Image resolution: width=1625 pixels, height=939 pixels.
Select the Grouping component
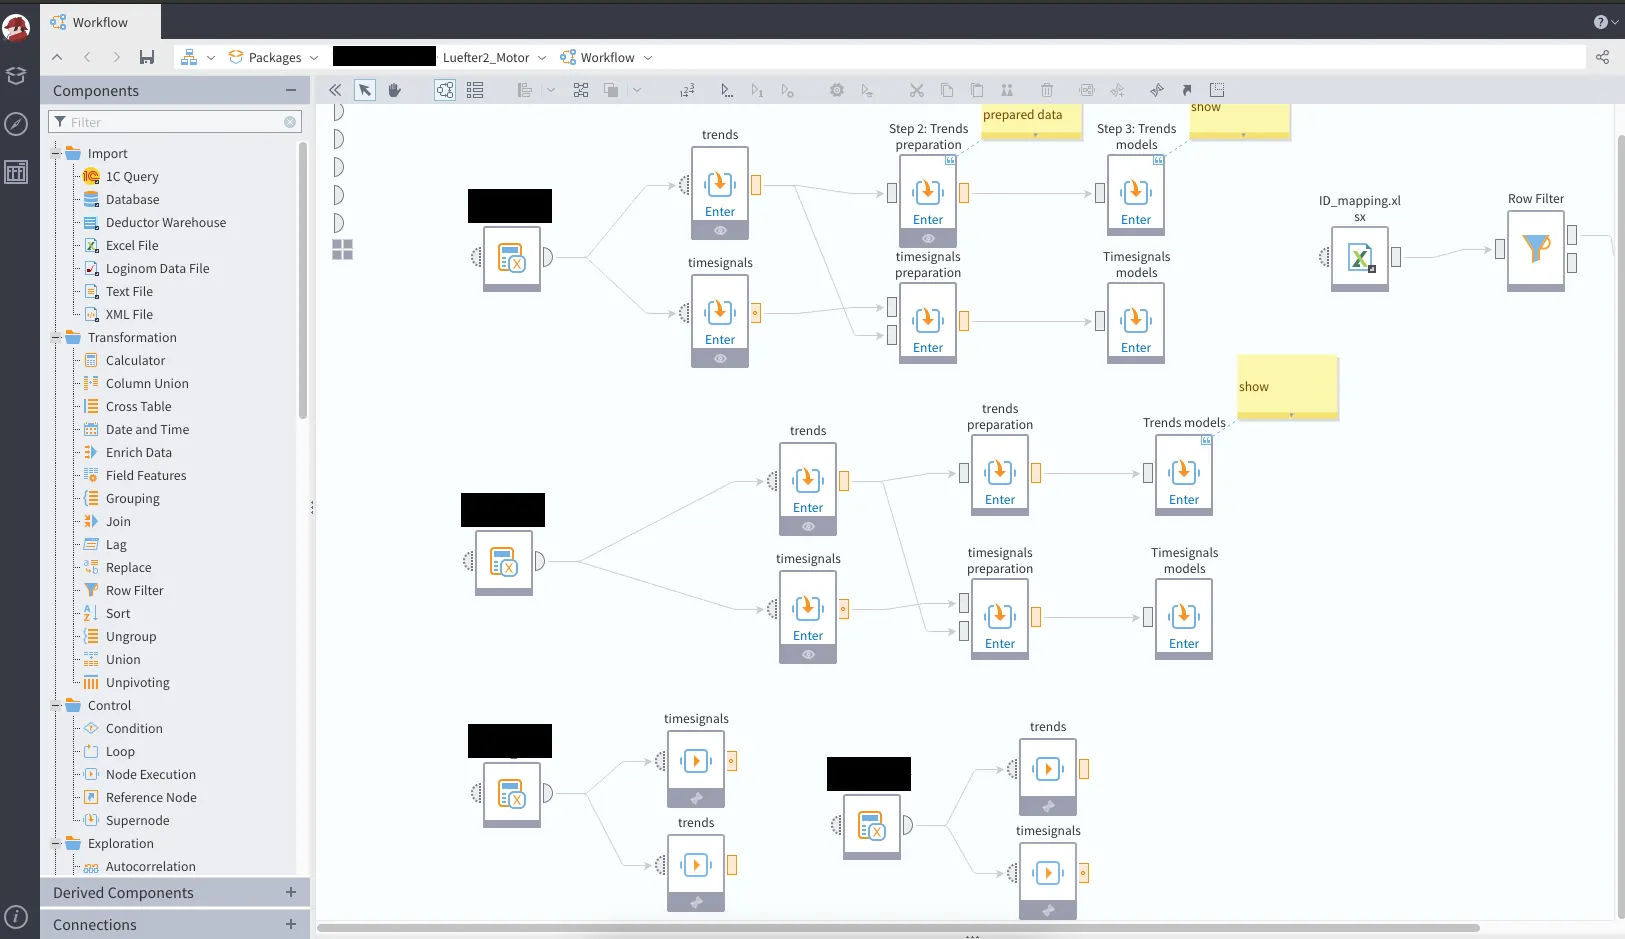point(132,498)
